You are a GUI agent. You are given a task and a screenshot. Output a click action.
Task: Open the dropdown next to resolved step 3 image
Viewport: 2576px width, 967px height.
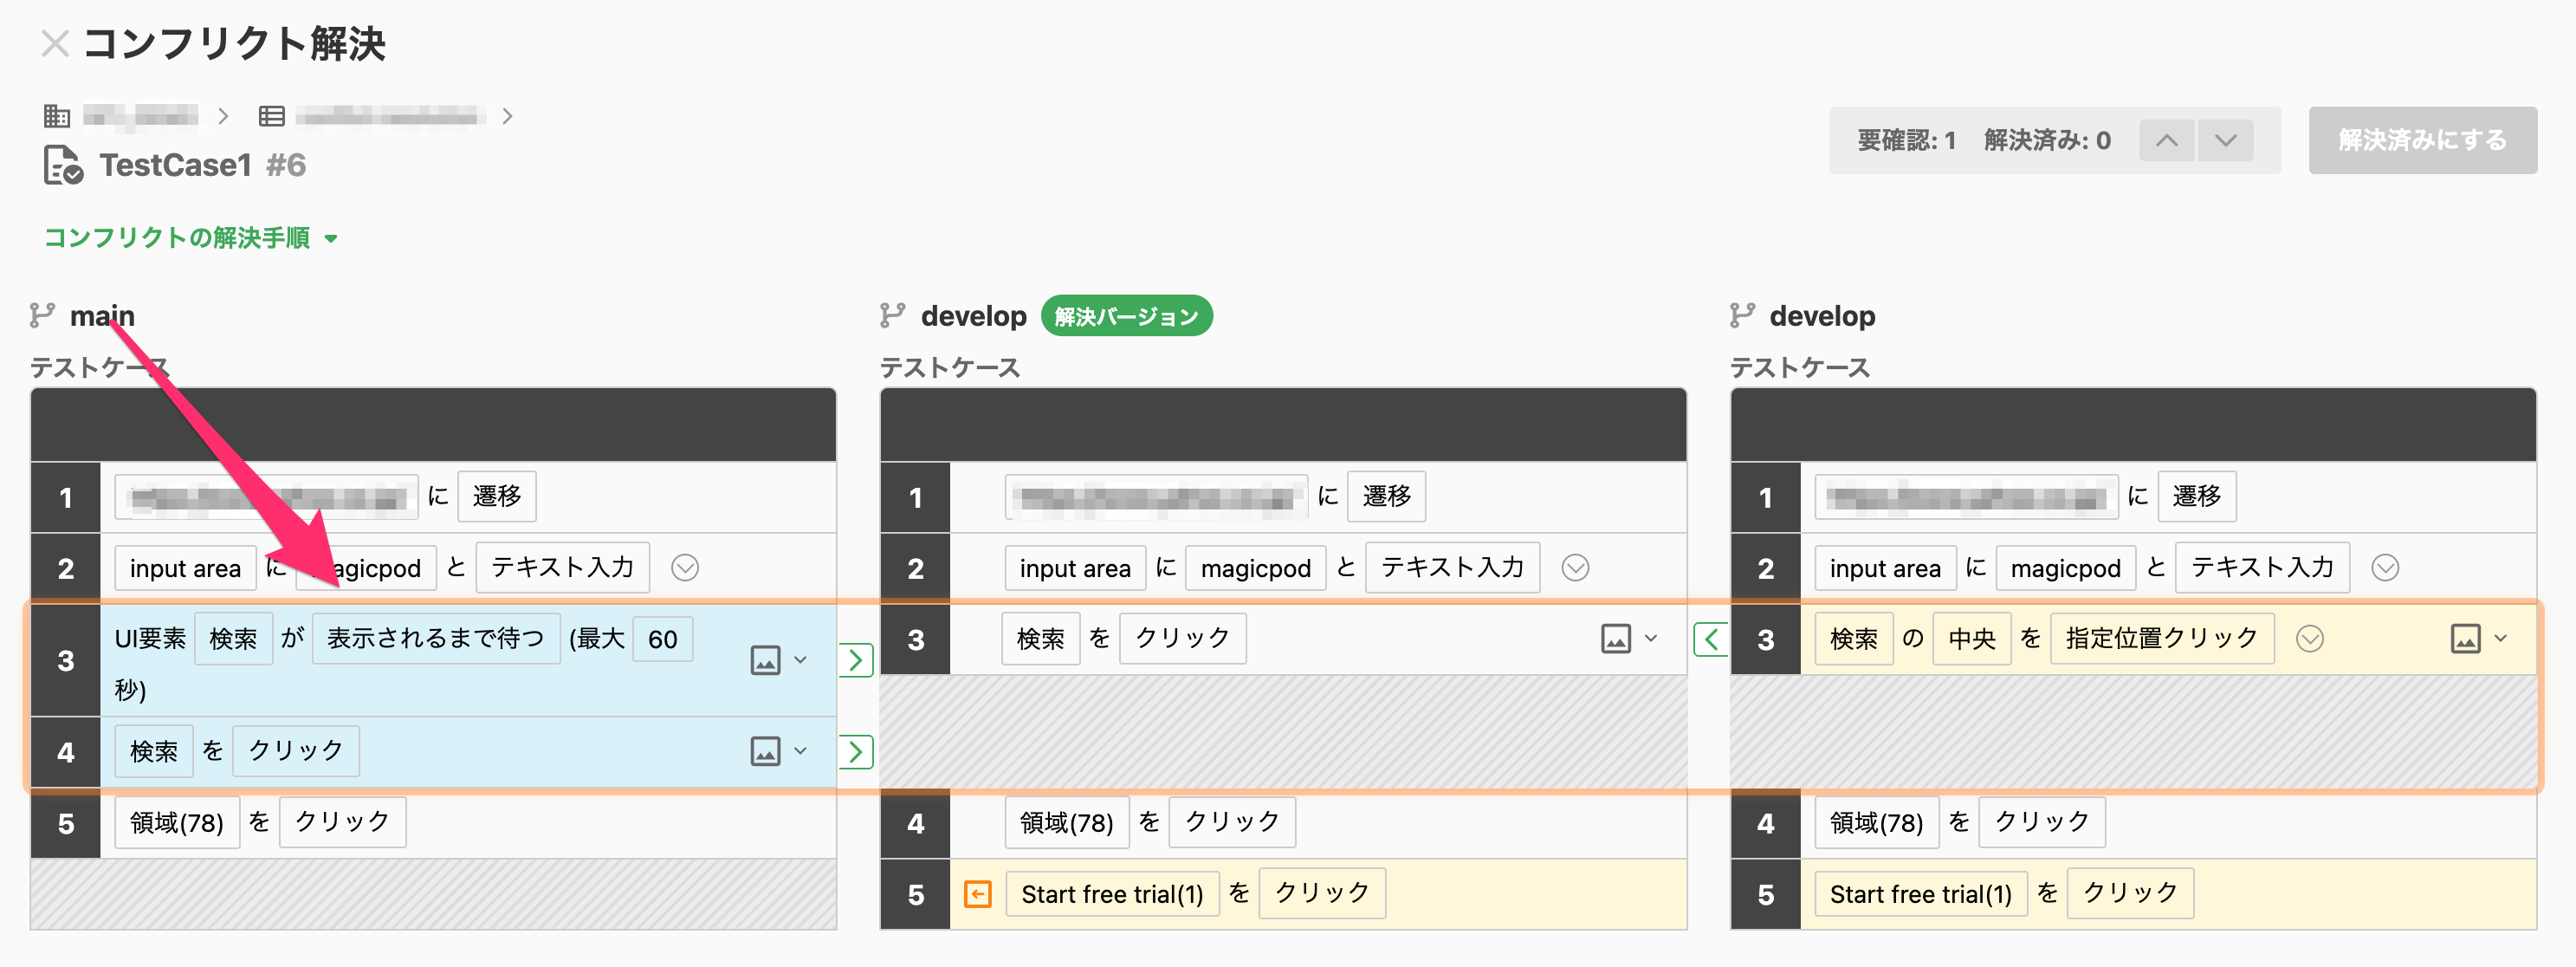1651,639
